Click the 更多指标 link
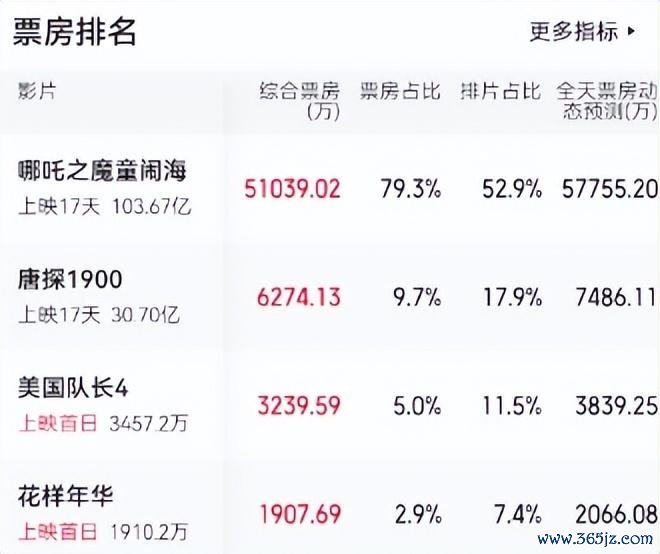 [x=574, y=31]
